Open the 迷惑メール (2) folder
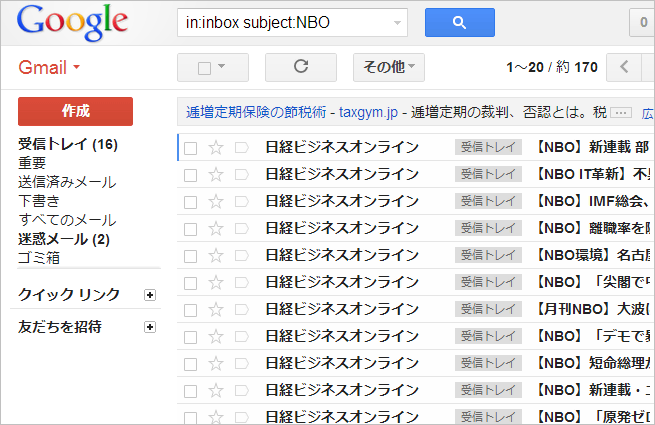The width and height of the screenshot is (655, 425). [63, 239]
